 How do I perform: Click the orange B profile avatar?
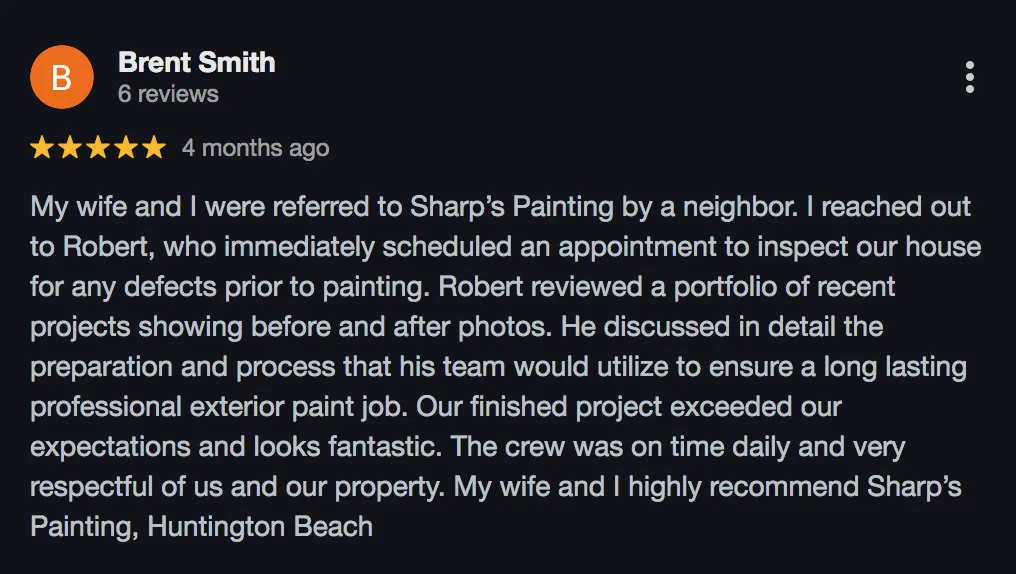62,77
